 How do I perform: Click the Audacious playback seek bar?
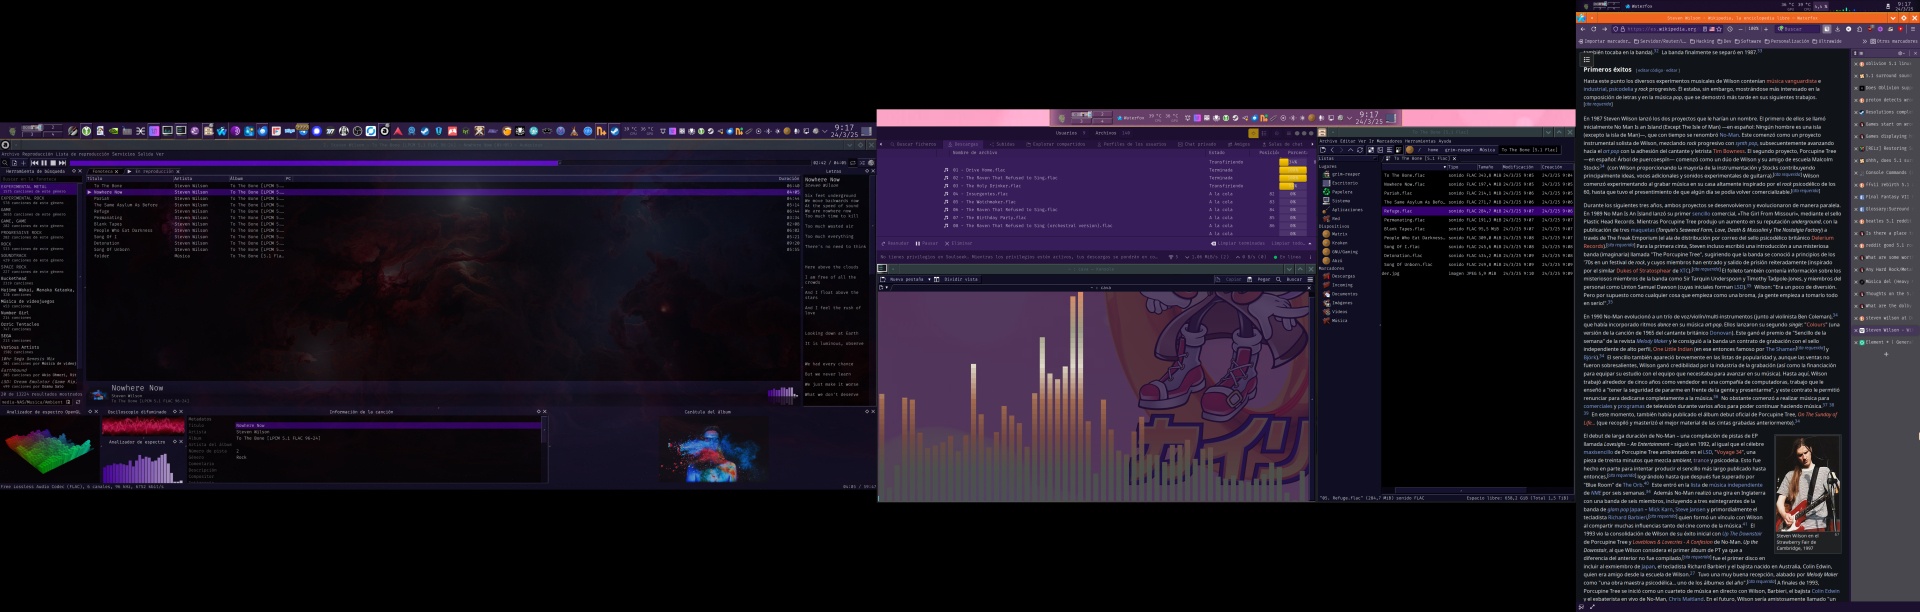[x=440, y=162]
